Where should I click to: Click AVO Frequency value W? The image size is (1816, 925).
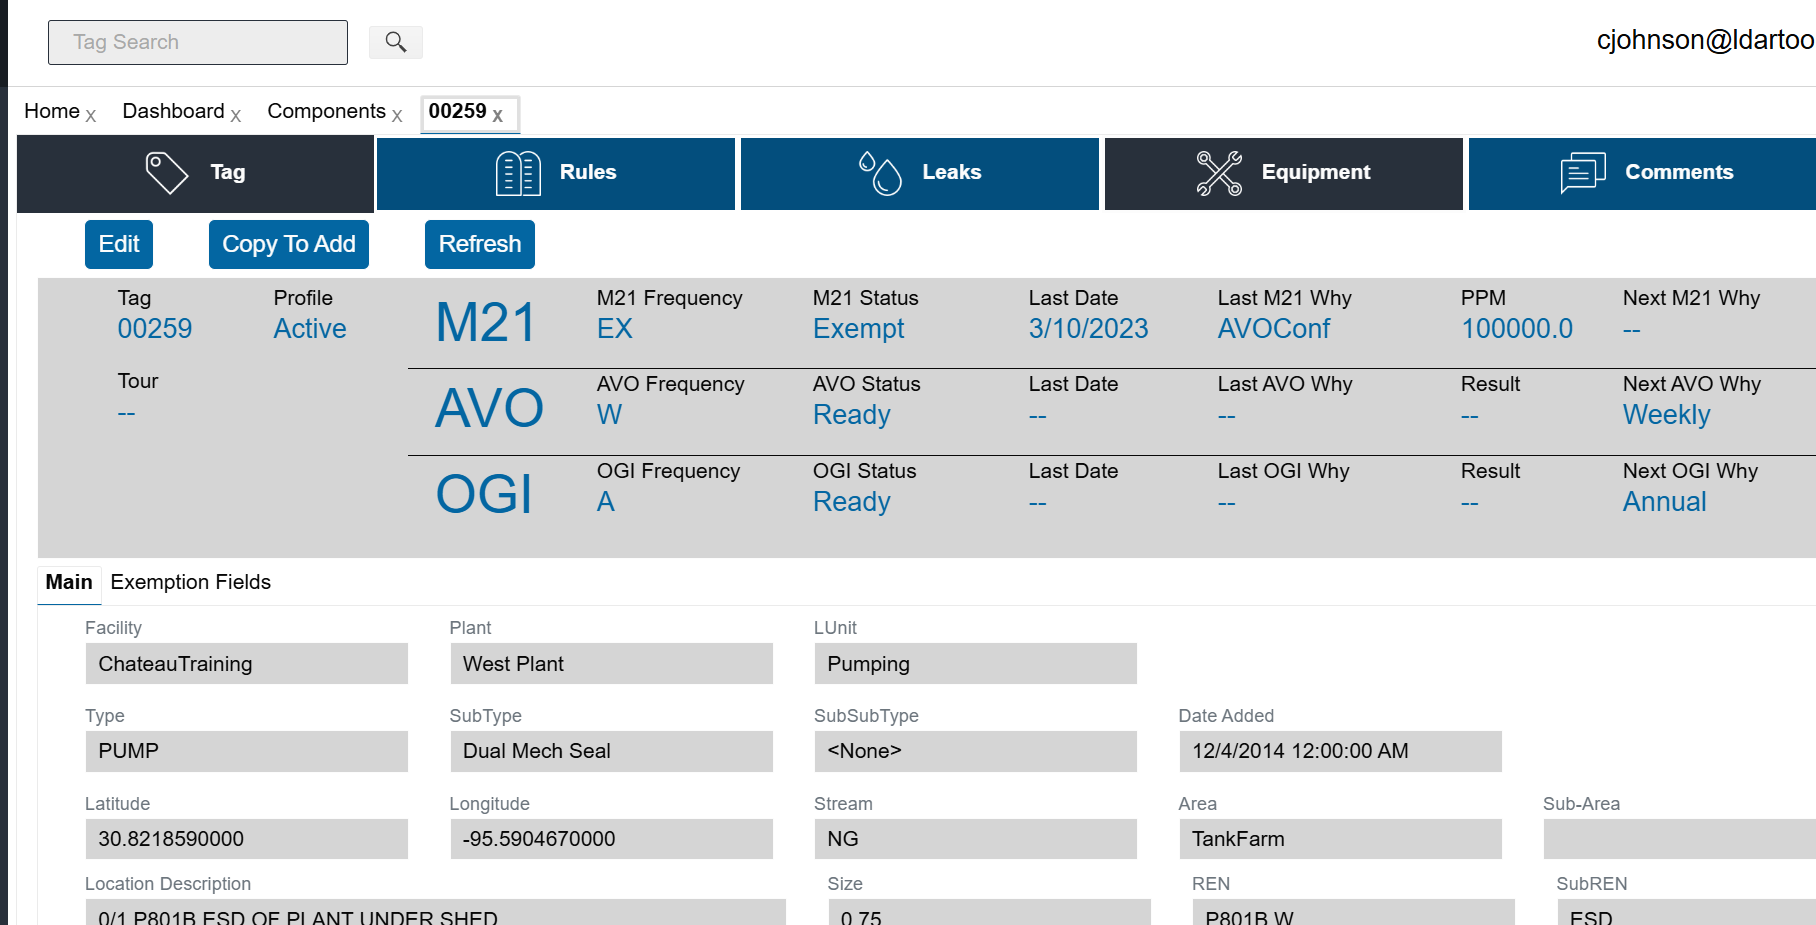[609, 415]
